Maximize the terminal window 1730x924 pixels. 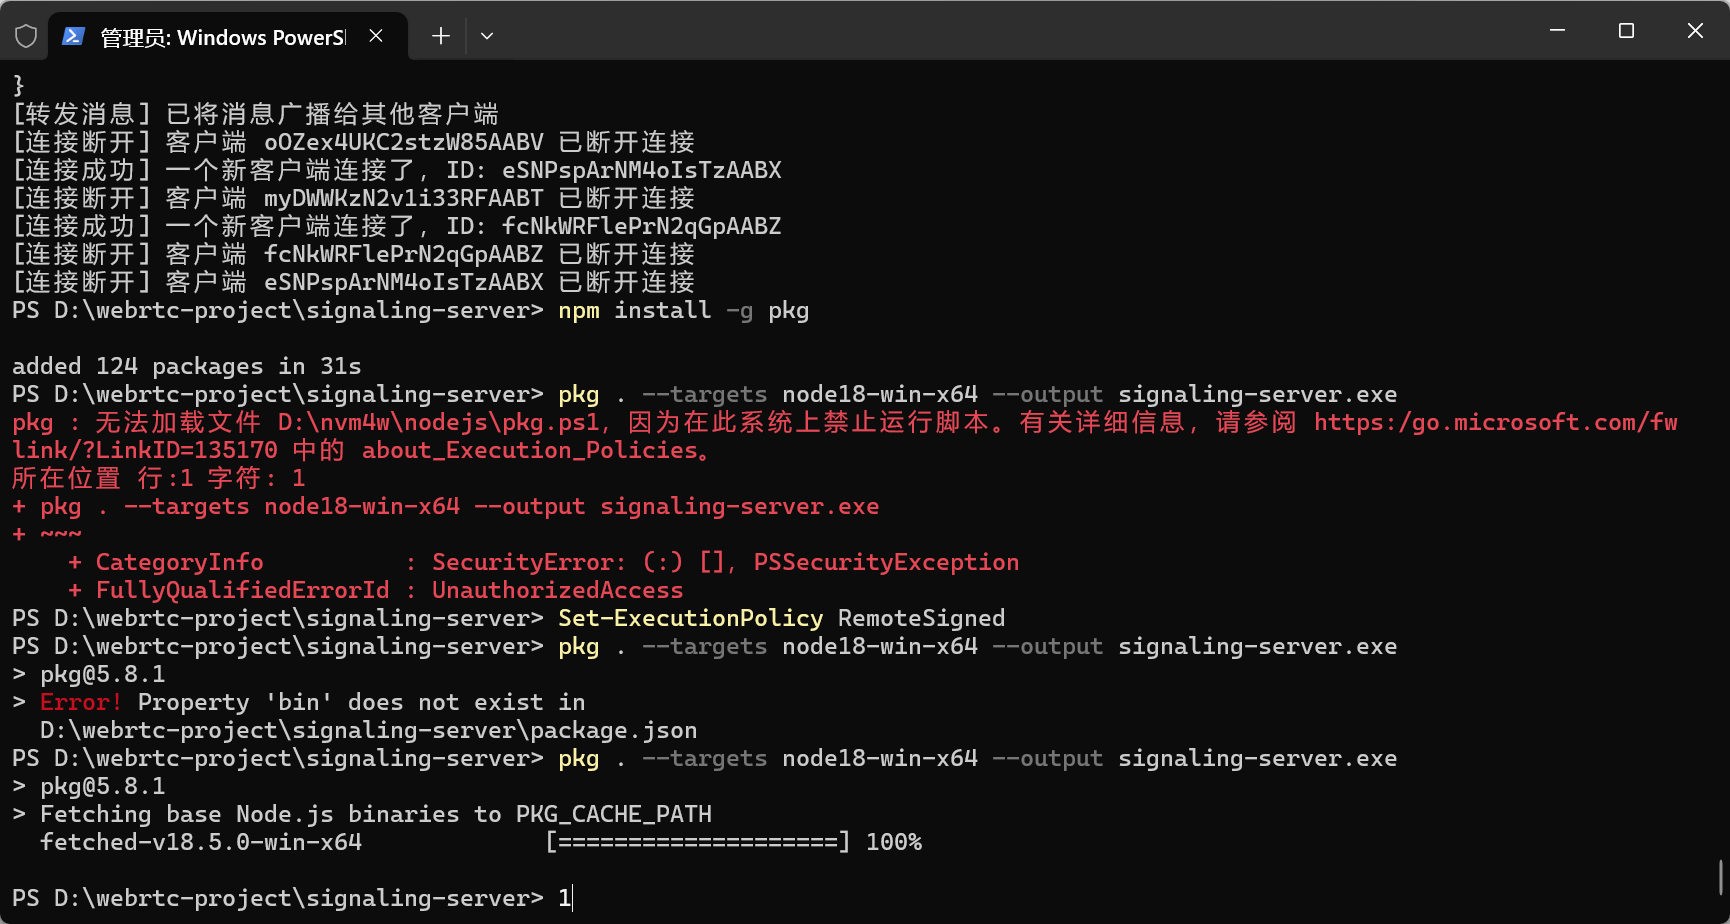coord(1625,30)
